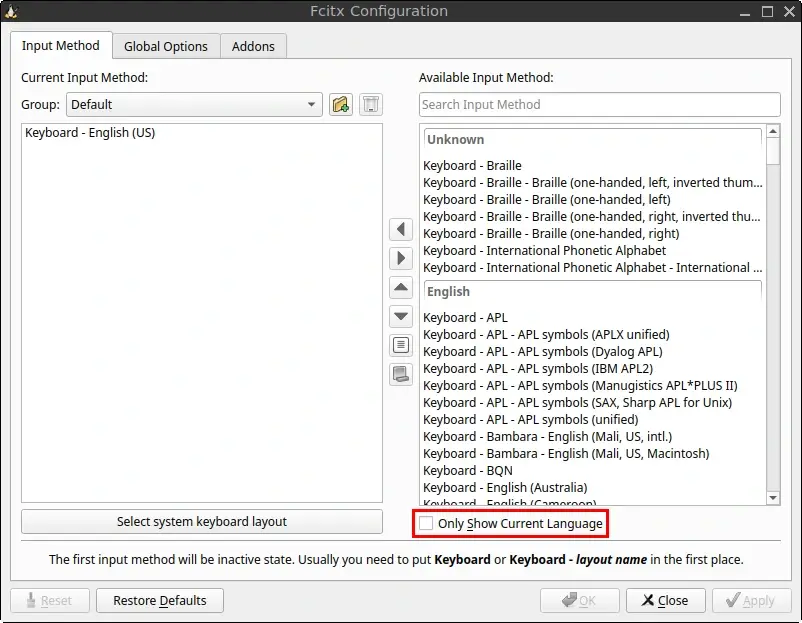This screenshot has height=623, width=802.
Task: Enable Only Show Current Language checkbox
Action: click(426, 523)
